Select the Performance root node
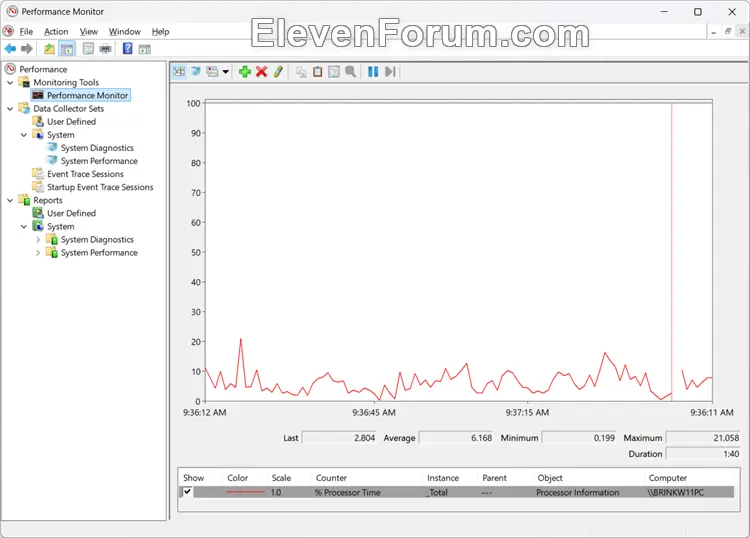Image resolution: width=750 pixels, height=538 pixels. tap(43, 69)
